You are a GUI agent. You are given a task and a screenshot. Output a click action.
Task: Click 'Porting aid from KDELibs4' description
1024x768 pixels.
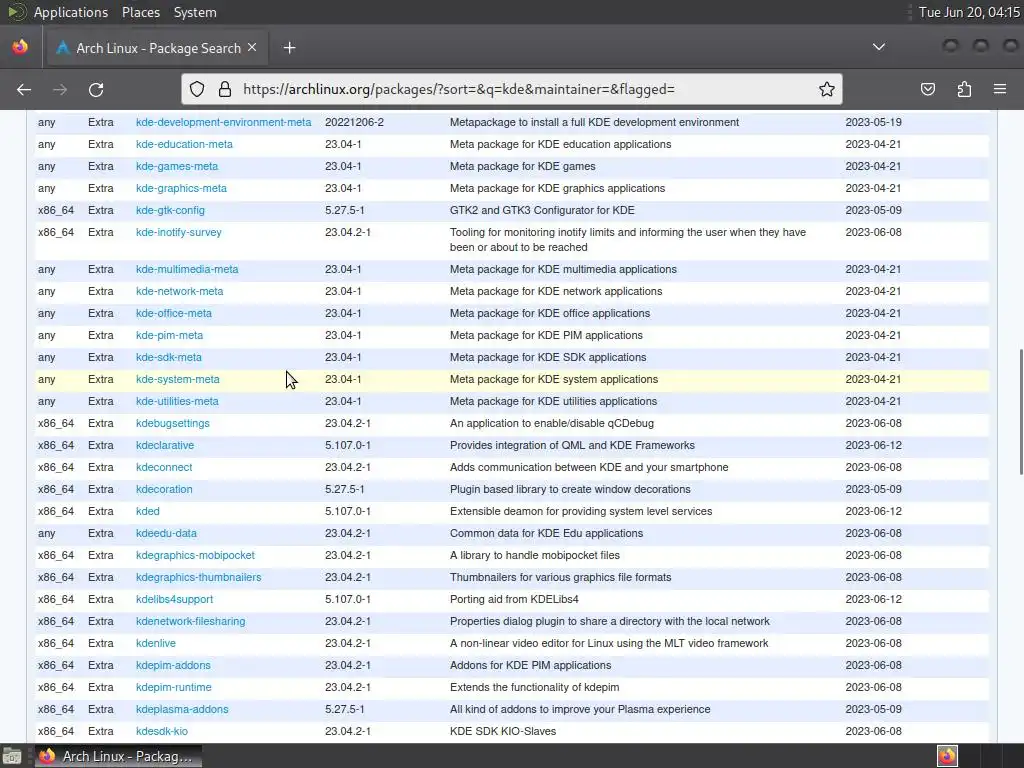(514, 600)
